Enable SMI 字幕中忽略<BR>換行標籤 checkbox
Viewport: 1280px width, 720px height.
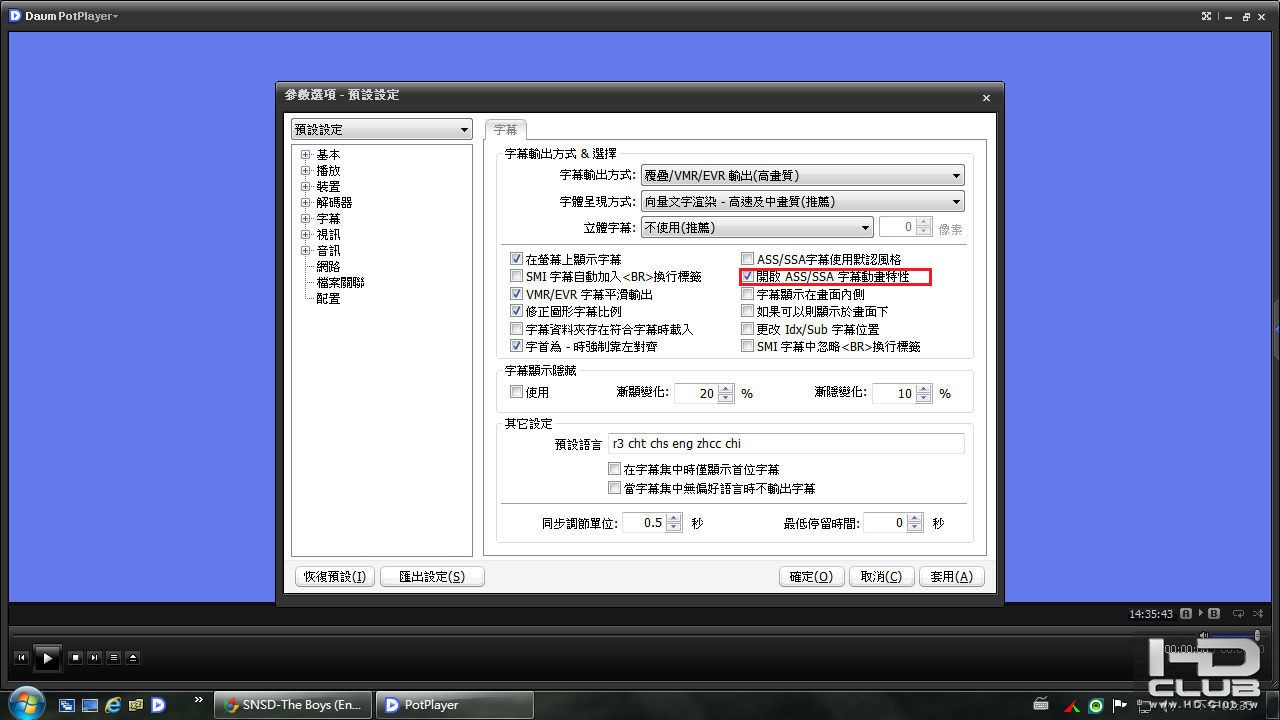747,346
